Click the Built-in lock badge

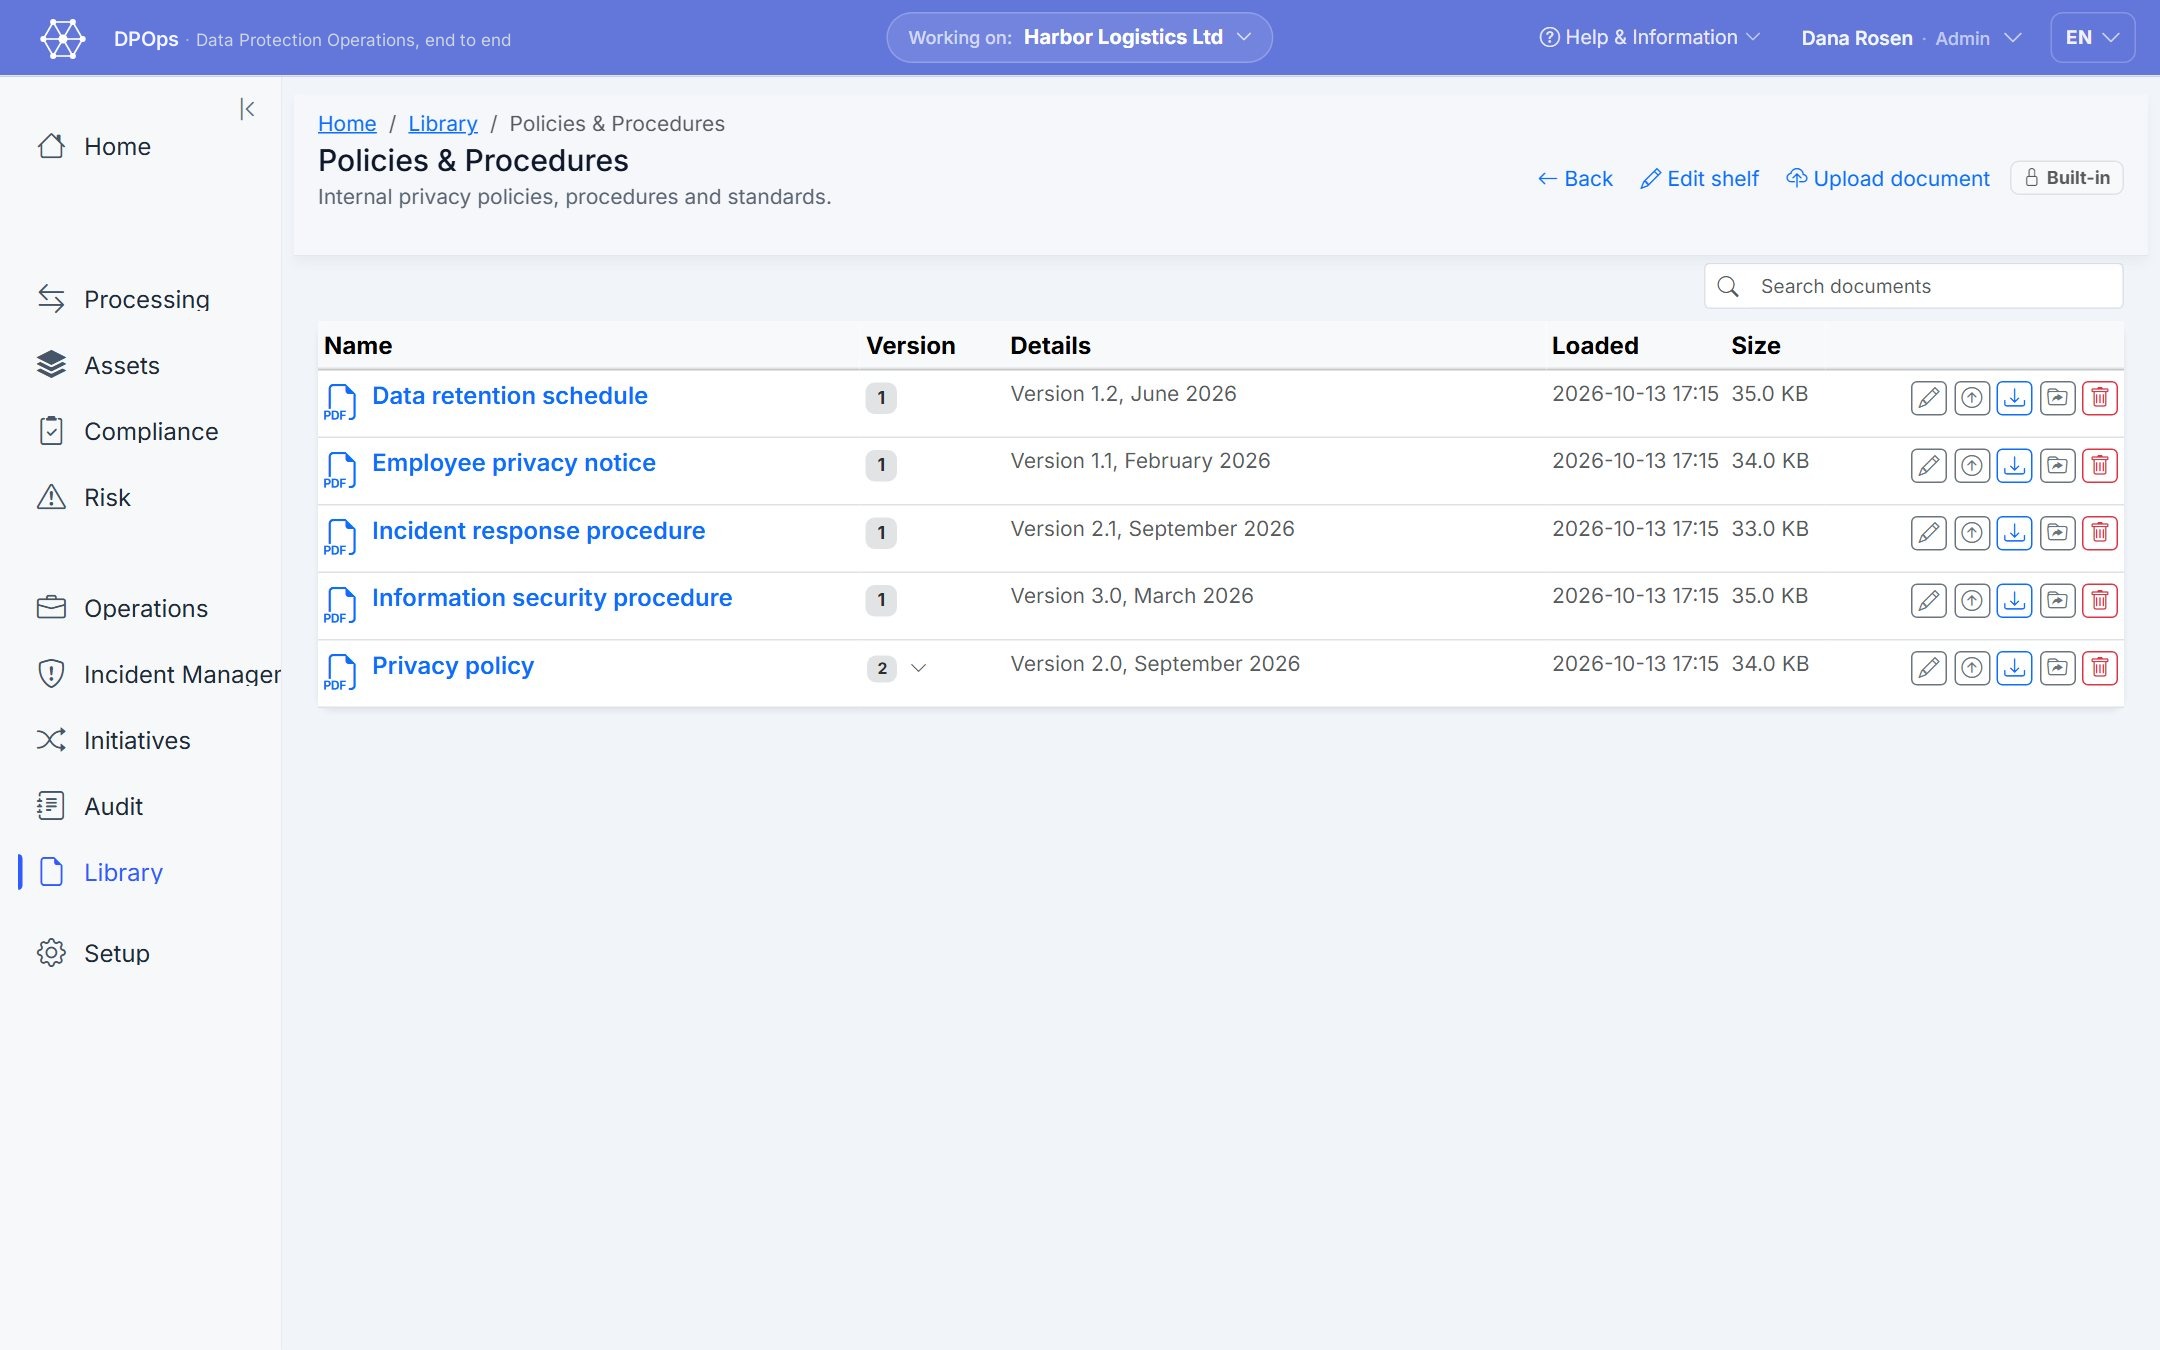[x=2067, y=178]
